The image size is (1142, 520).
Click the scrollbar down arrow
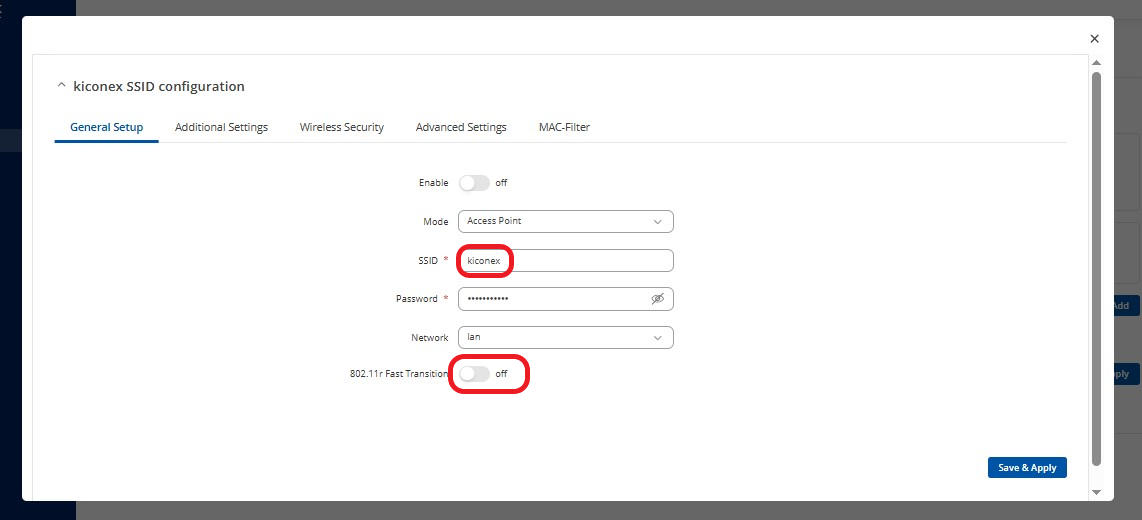click(1096, 492)
